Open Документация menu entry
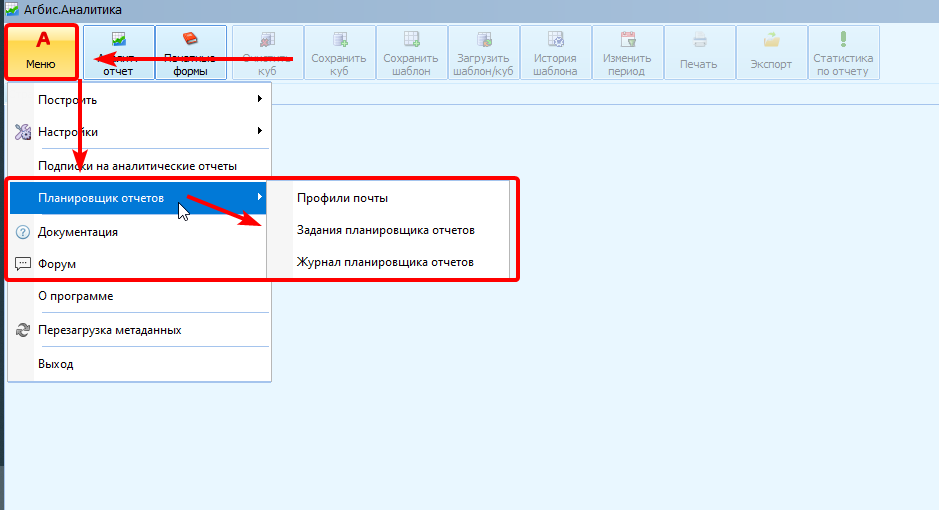The image size is (939, 510). 139,232
